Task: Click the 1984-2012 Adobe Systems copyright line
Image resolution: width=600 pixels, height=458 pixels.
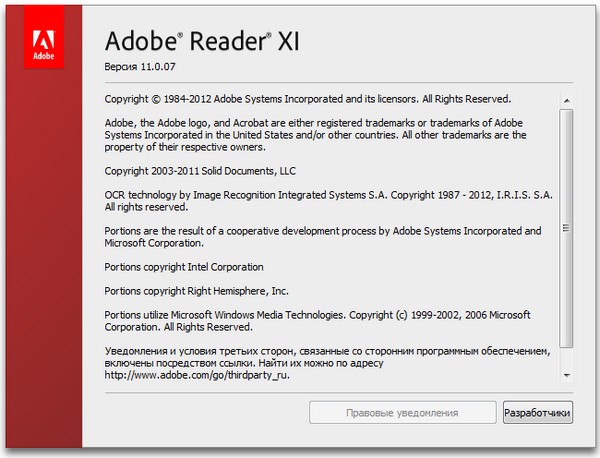Action: pyautogui.click(x=308, y=98)
